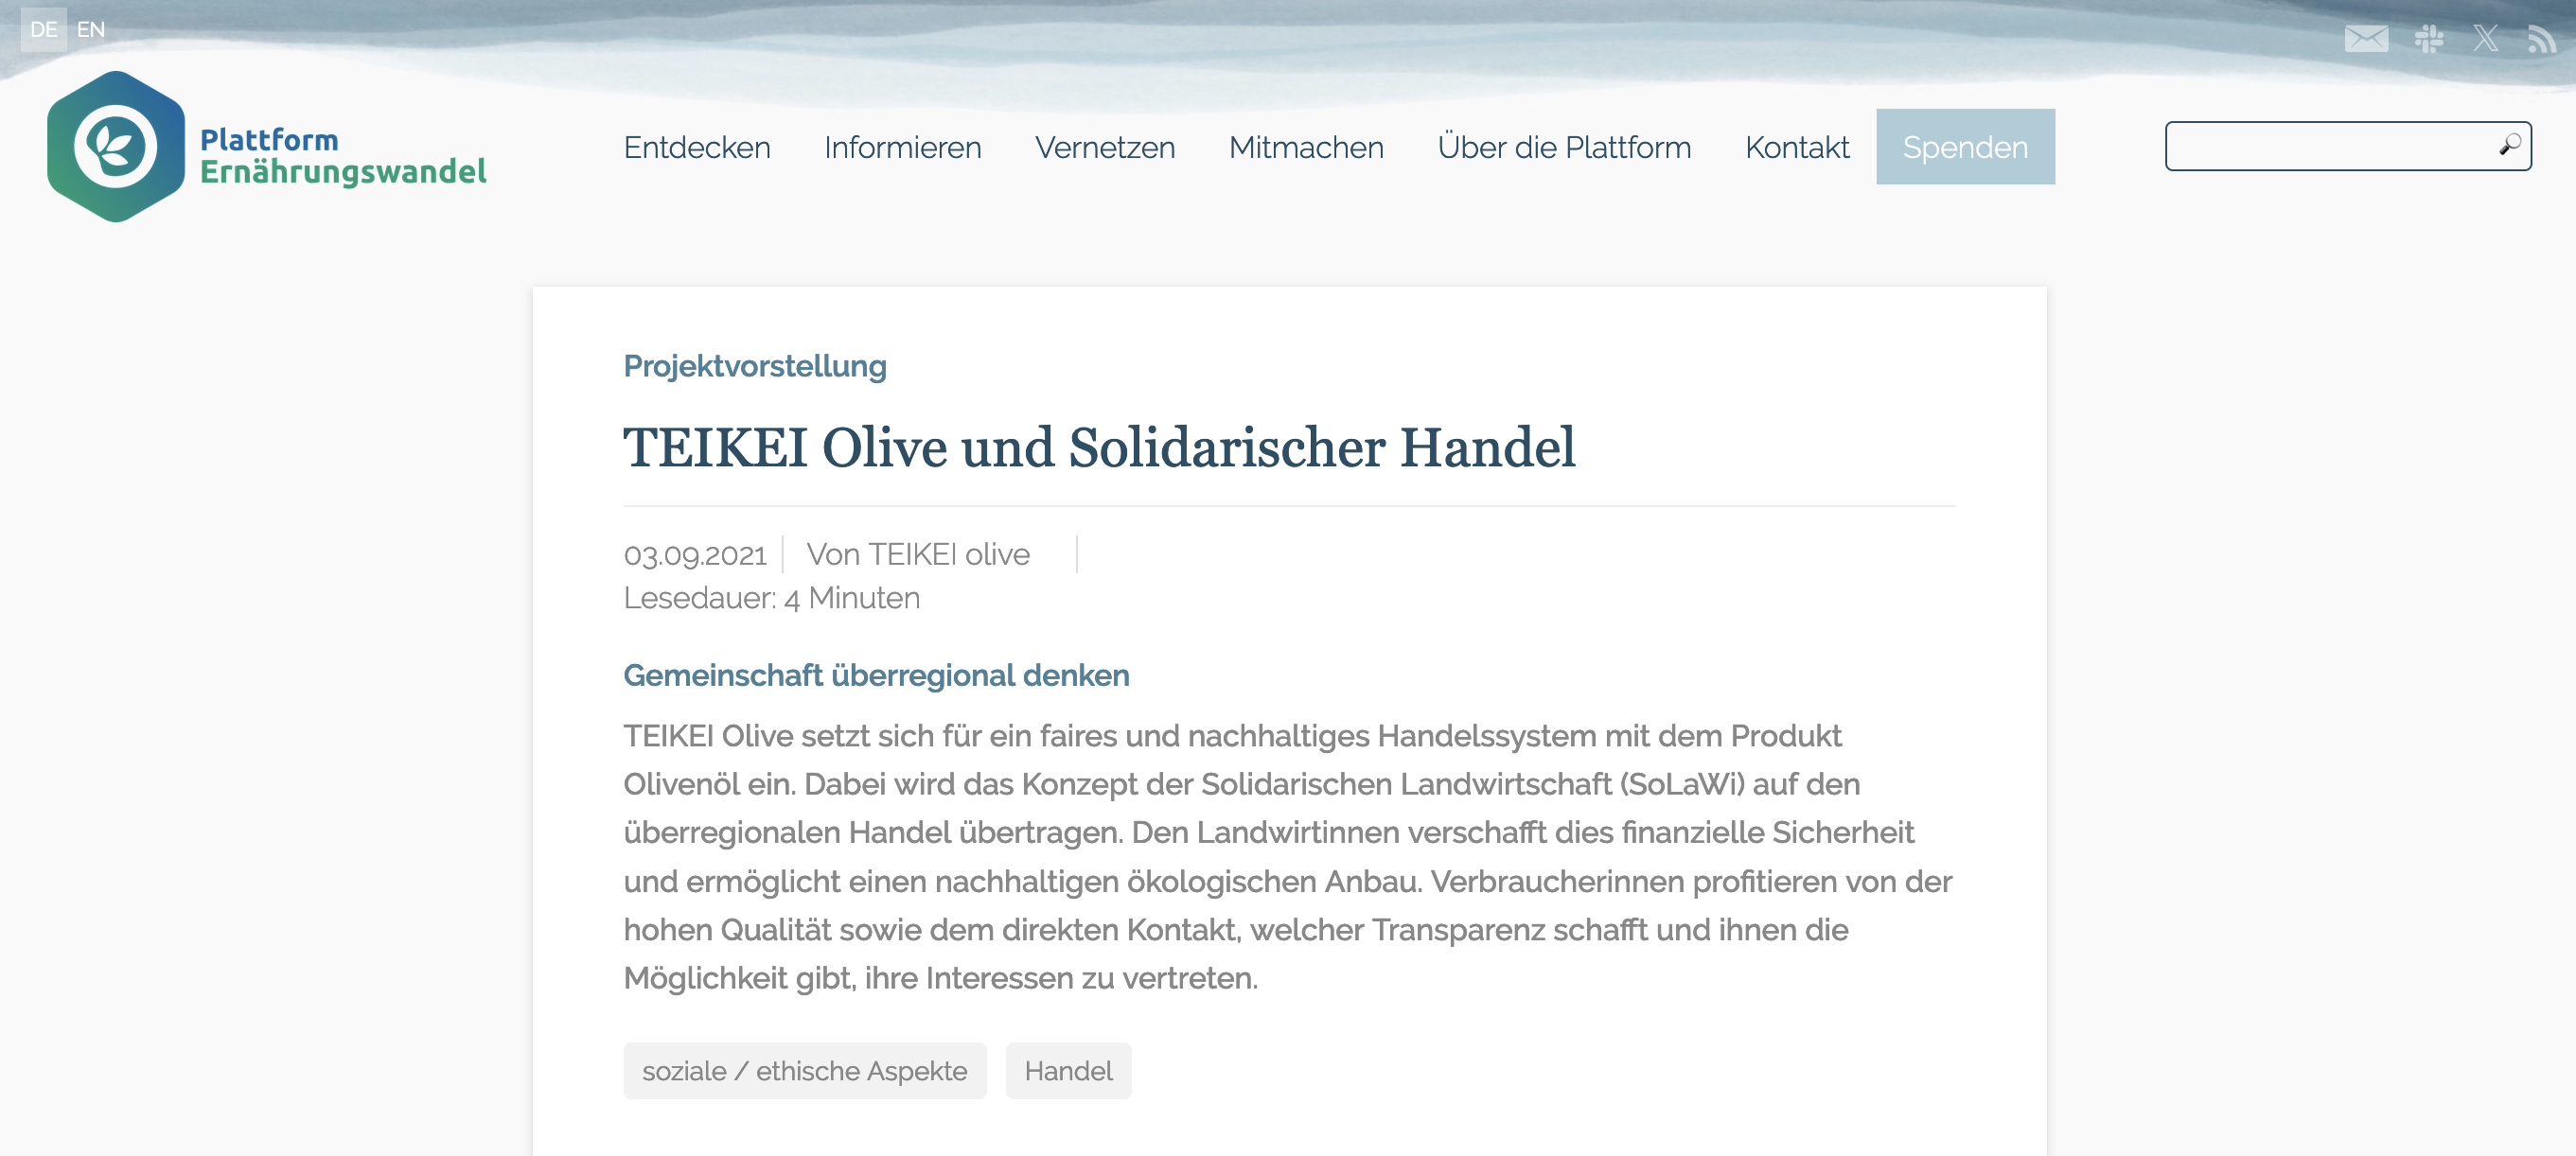Click the Spenden button
This screenshot has height=1156, width=2576.
pyautogui.click(x=1965, y=147)
